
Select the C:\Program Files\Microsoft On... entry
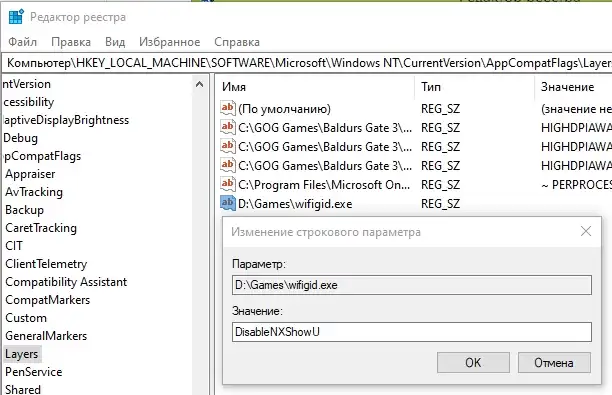pyautogui.click(x=324, y=185)
